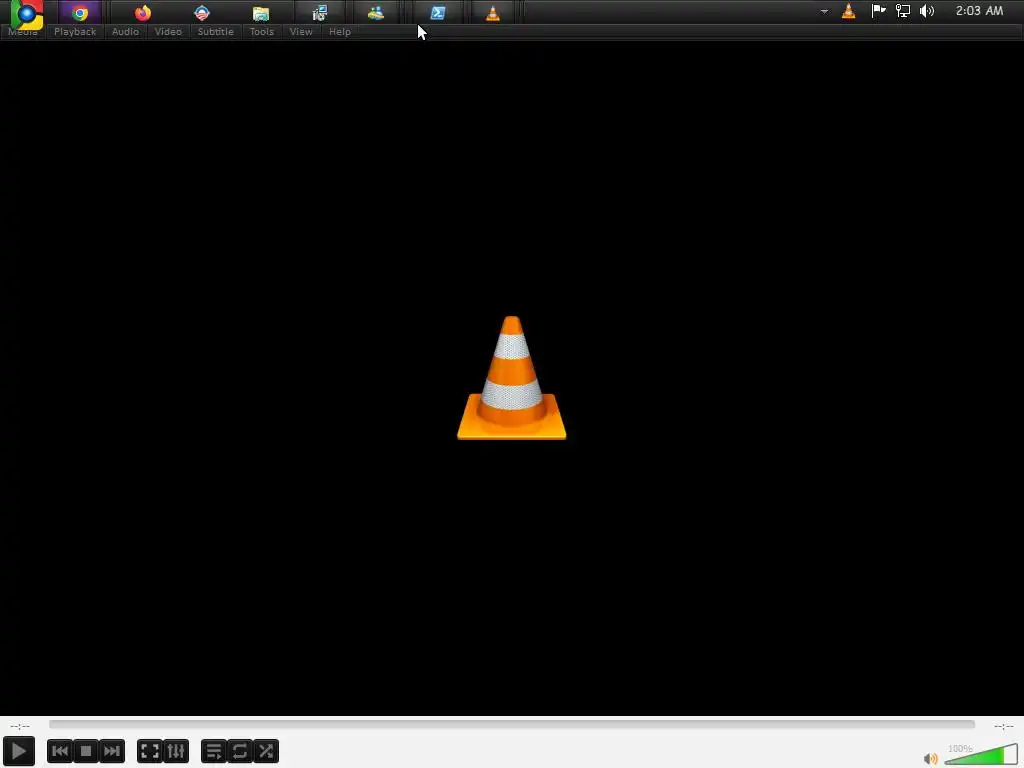This screenshot has width=1024, height=768.
Task: Toggle random shuffle playback
Action: pos(266,751)
